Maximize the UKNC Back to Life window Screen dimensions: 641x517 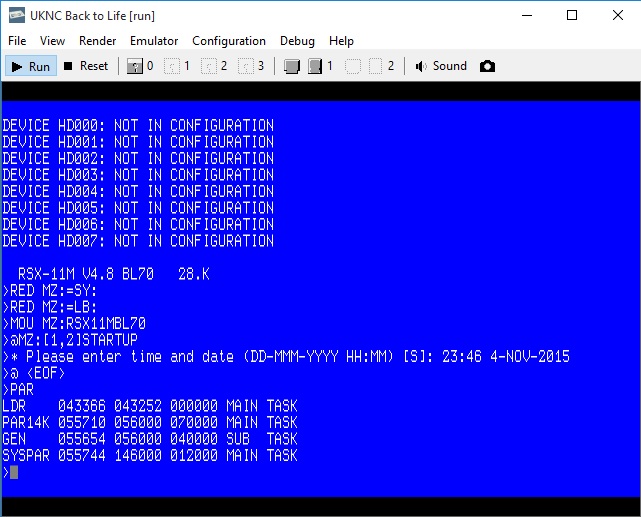[572, 15]
